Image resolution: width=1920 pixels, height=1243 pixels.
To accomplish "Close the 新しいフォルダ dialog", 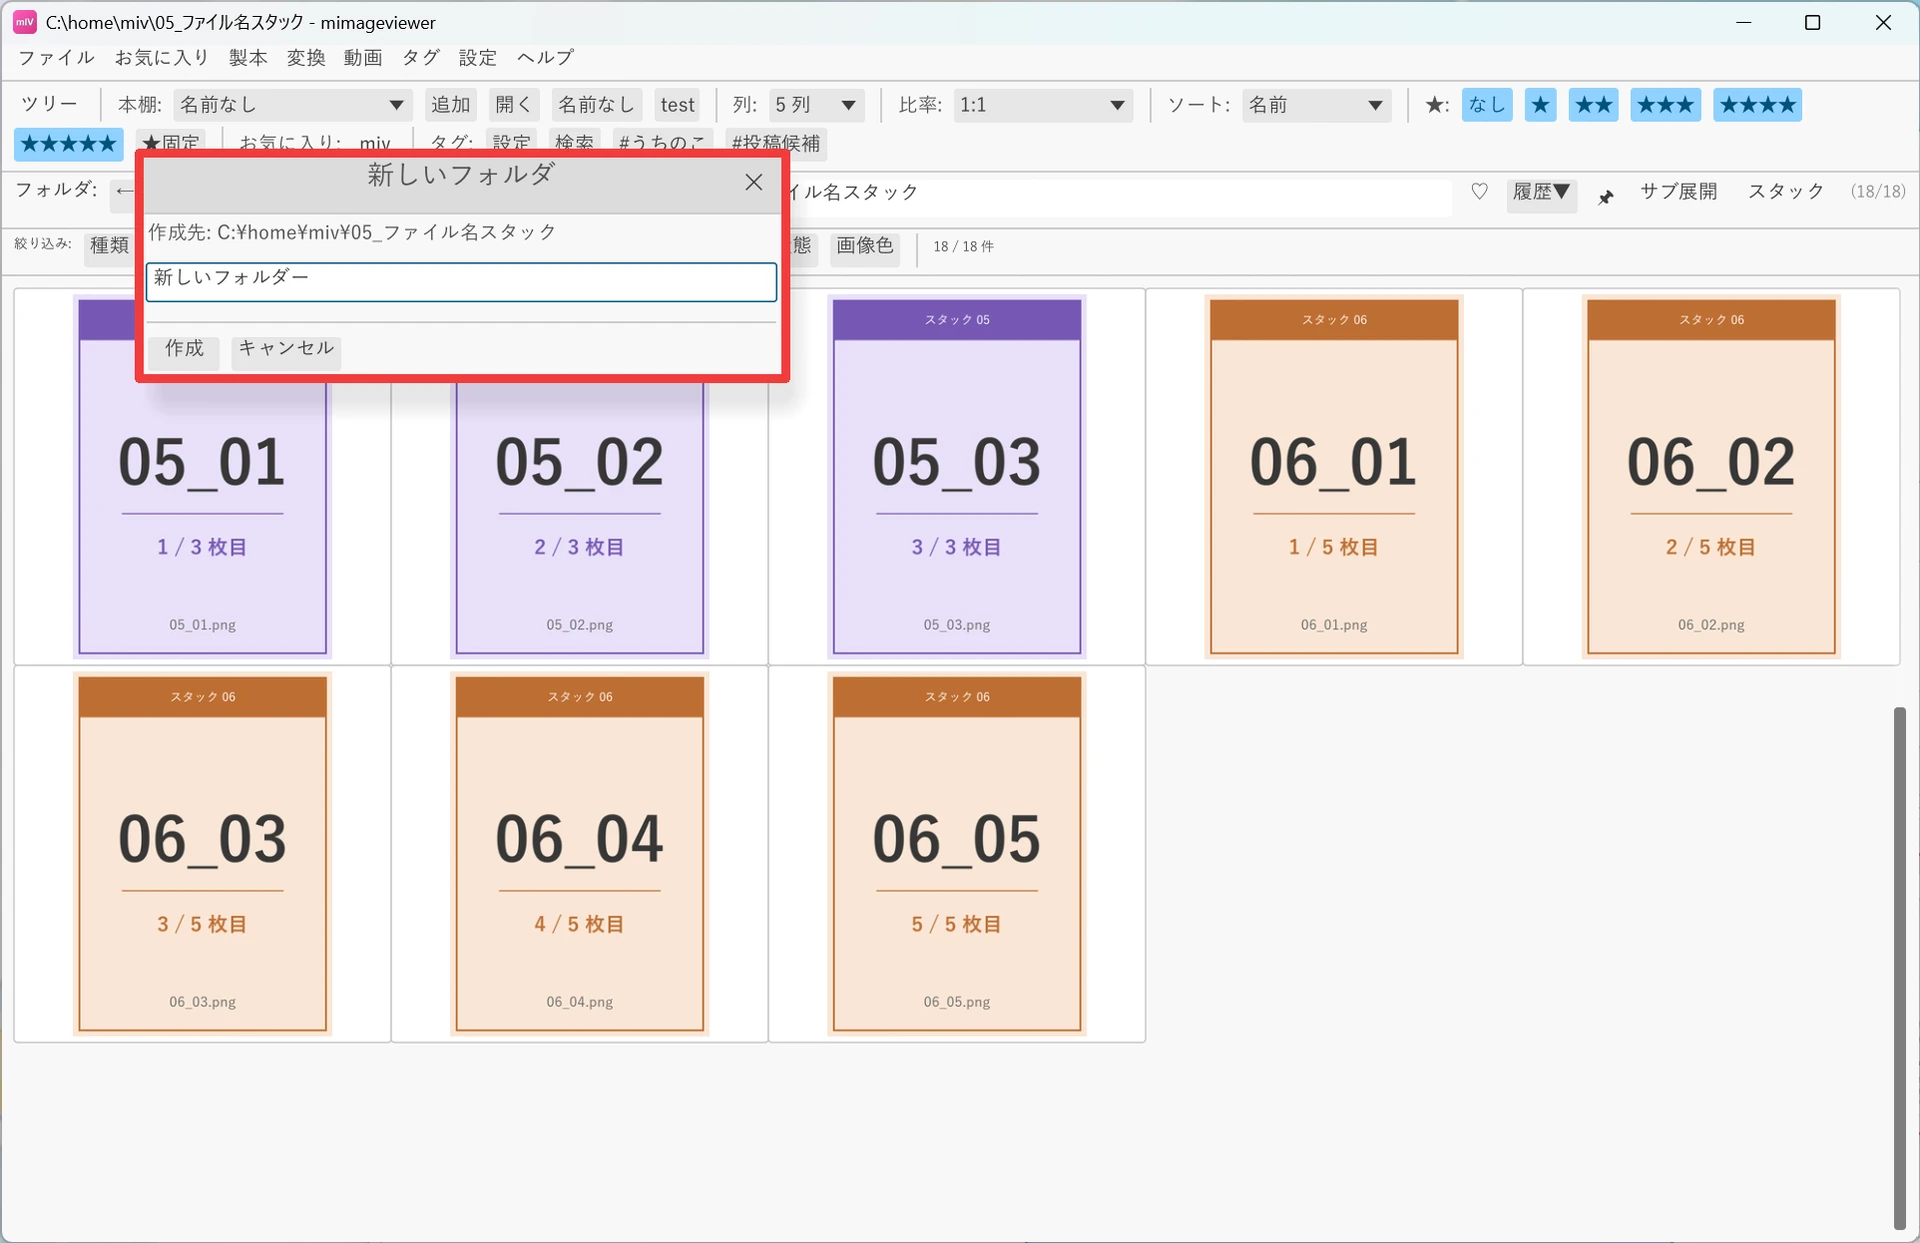I will tap(753, 182).
